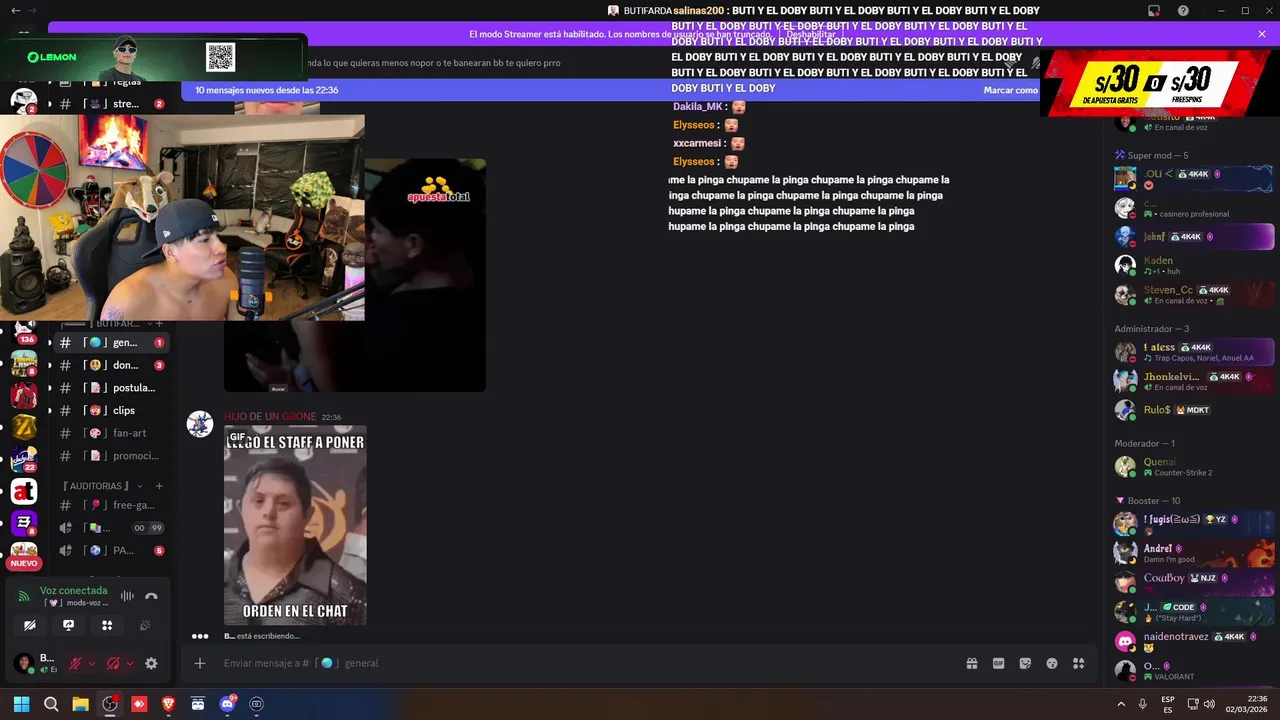Click the NUEVO unread indicator pill
Viewport: 1280px width, 720px height.
coord(24,563)
